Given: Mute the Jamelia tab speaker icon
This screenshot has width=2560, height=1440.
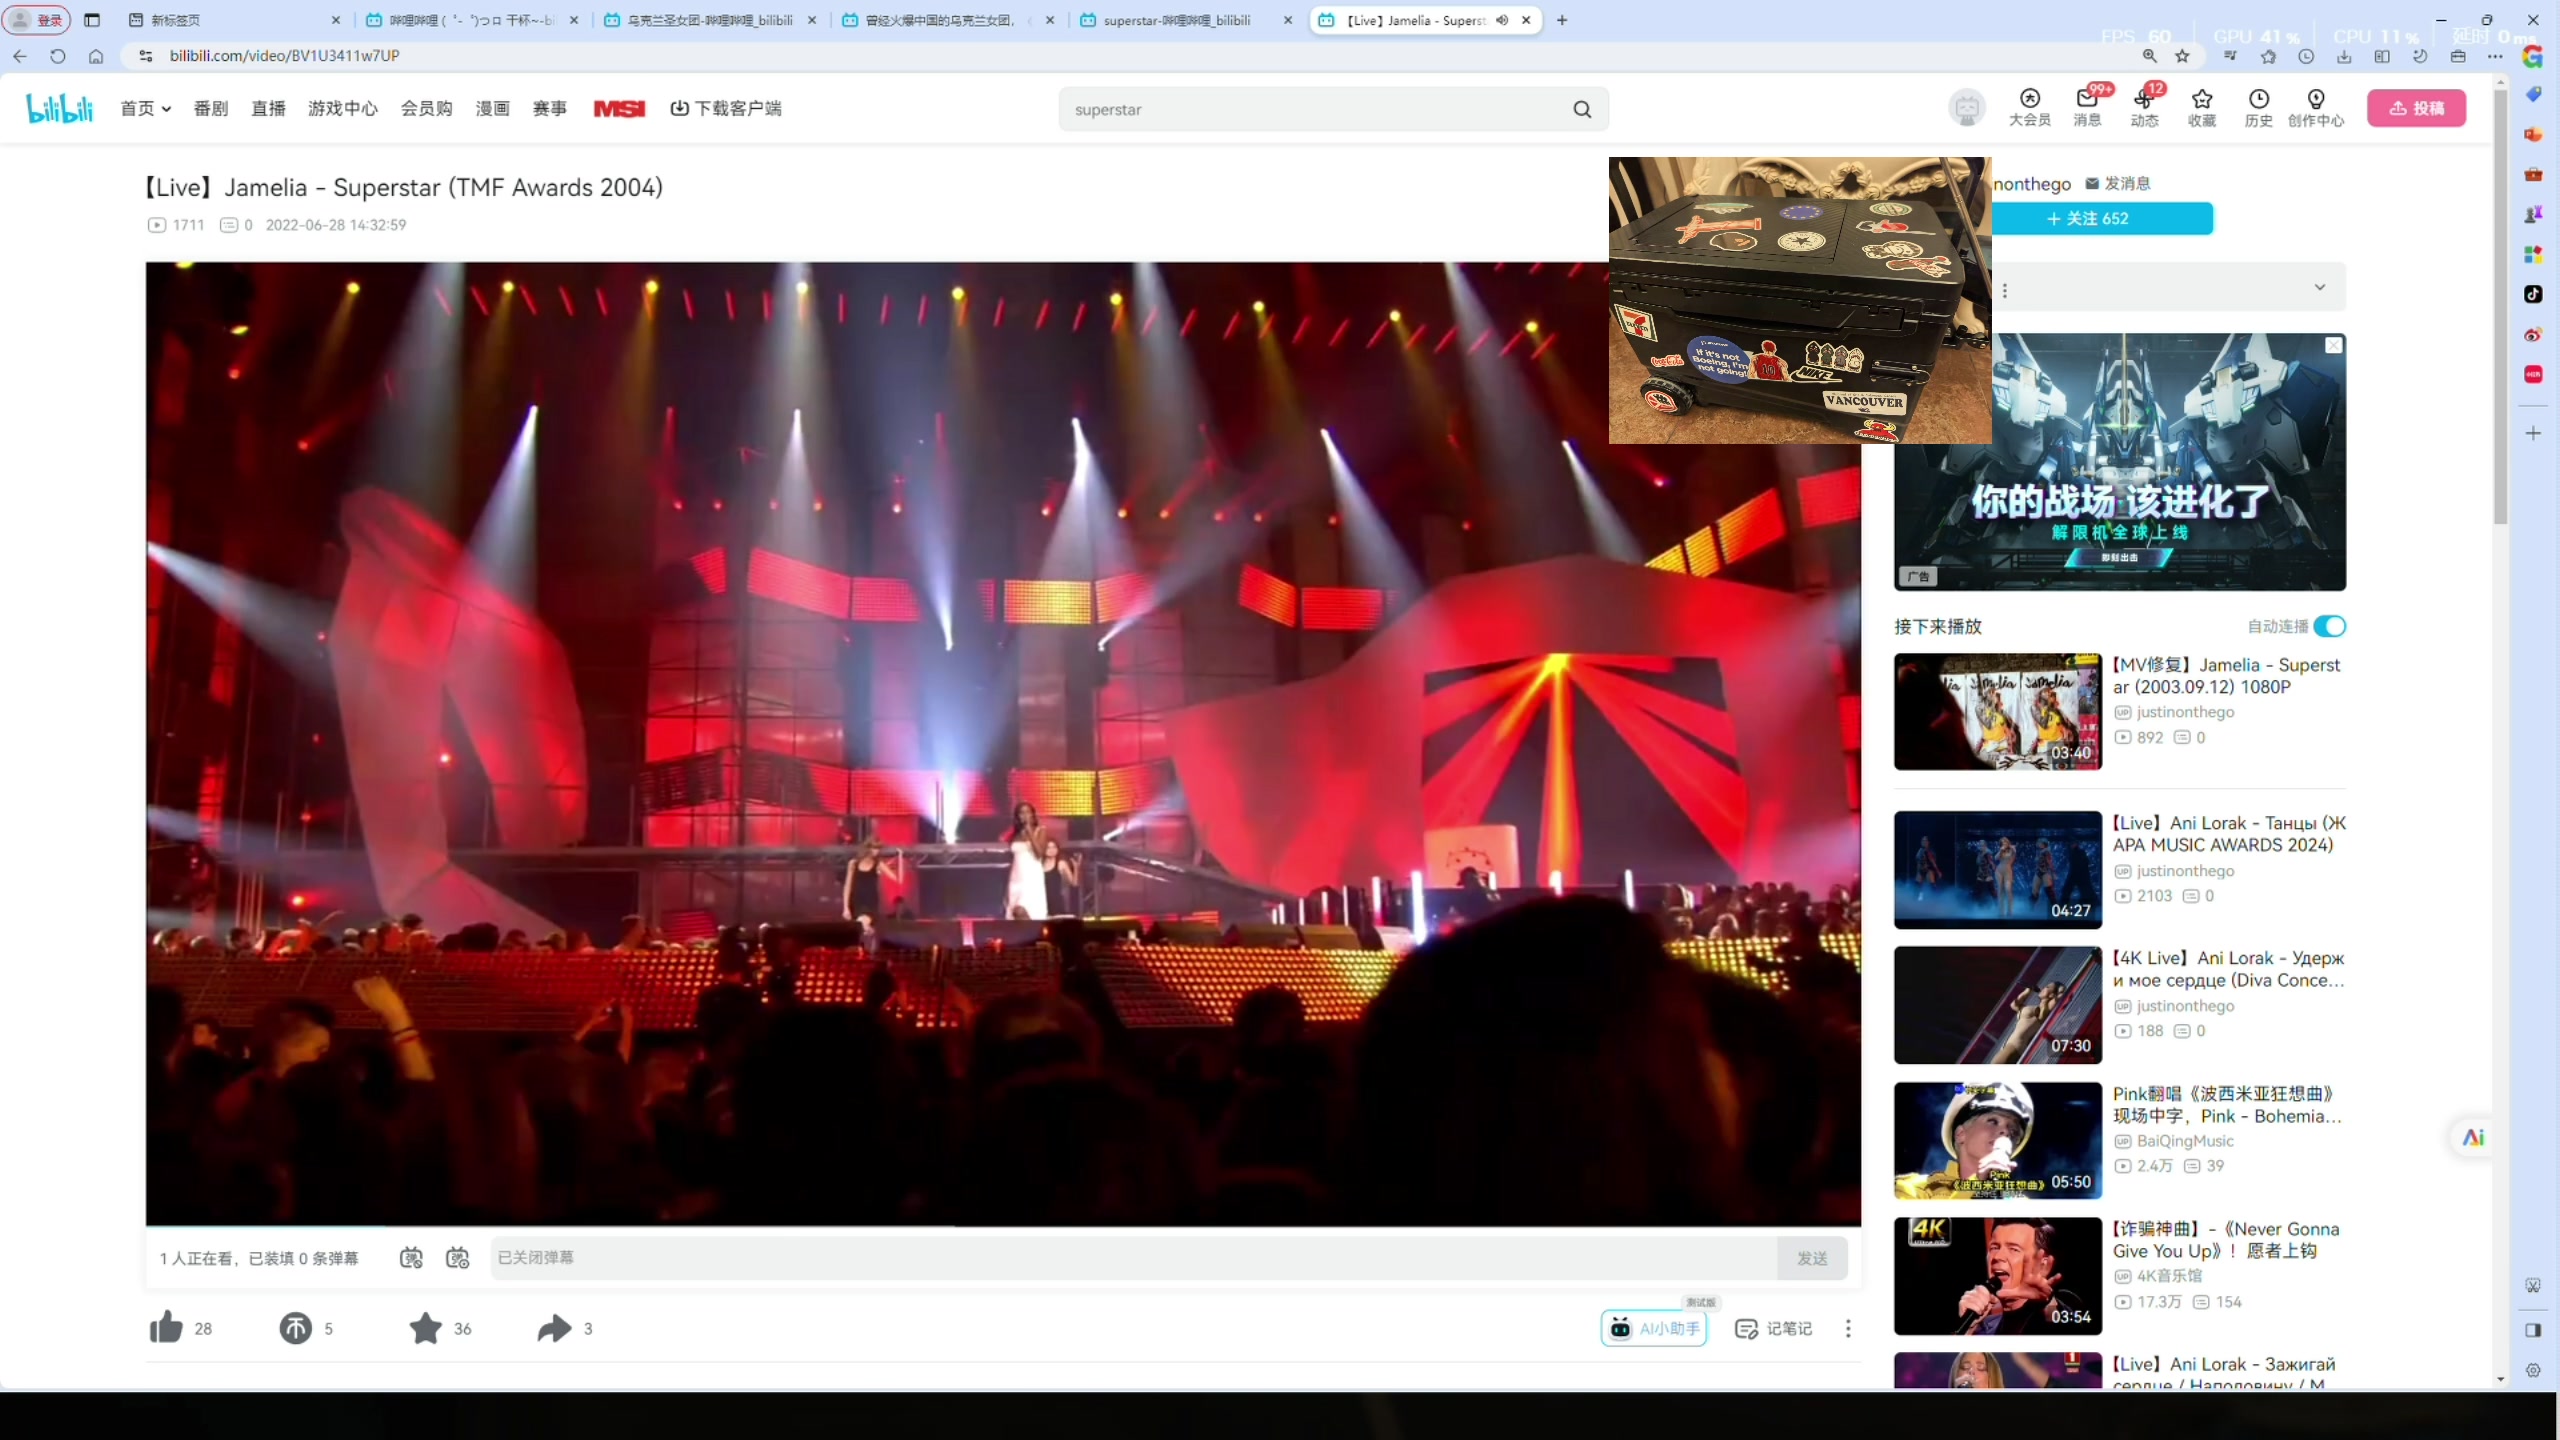Looking at the screenshot, I should coord(1501,20).
